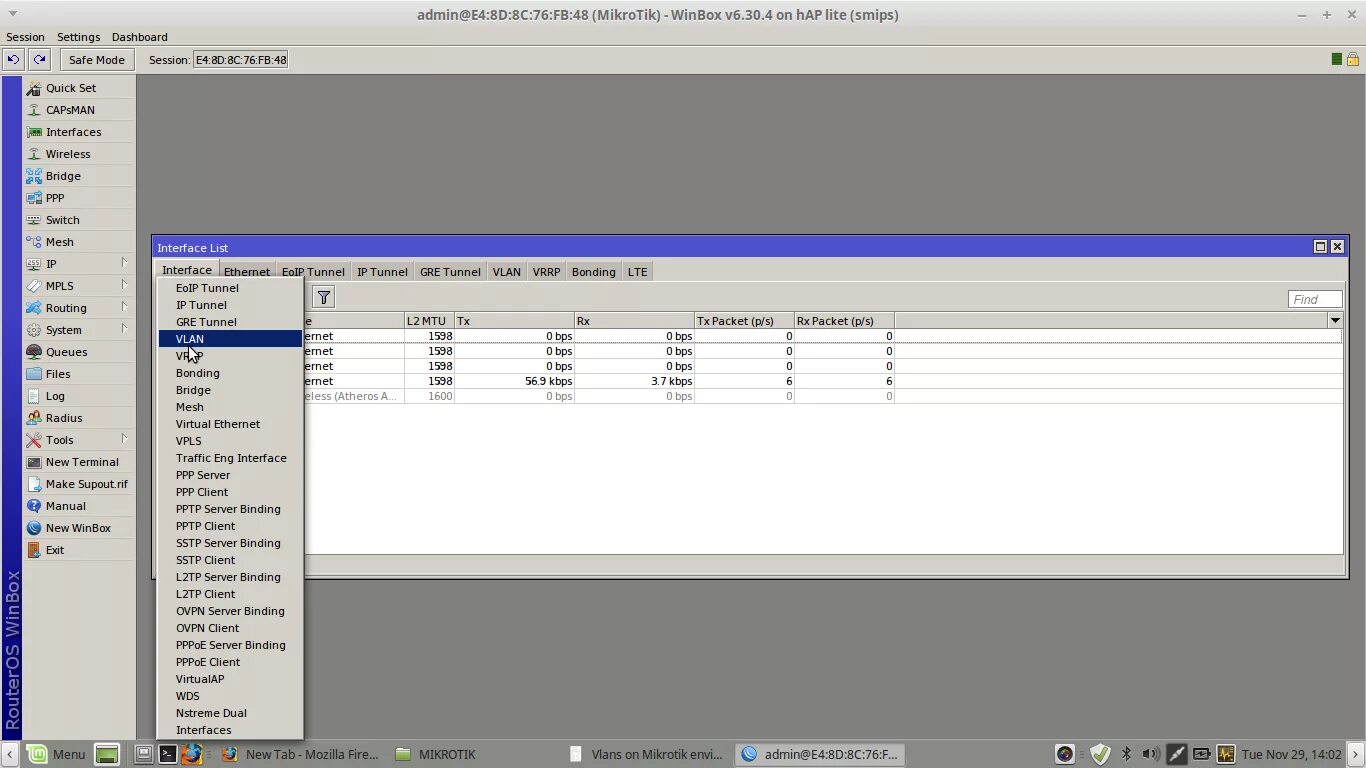Click the Redo arrow in the toolbar
This screenshot has width=1366, height=768.
(39, 60)
